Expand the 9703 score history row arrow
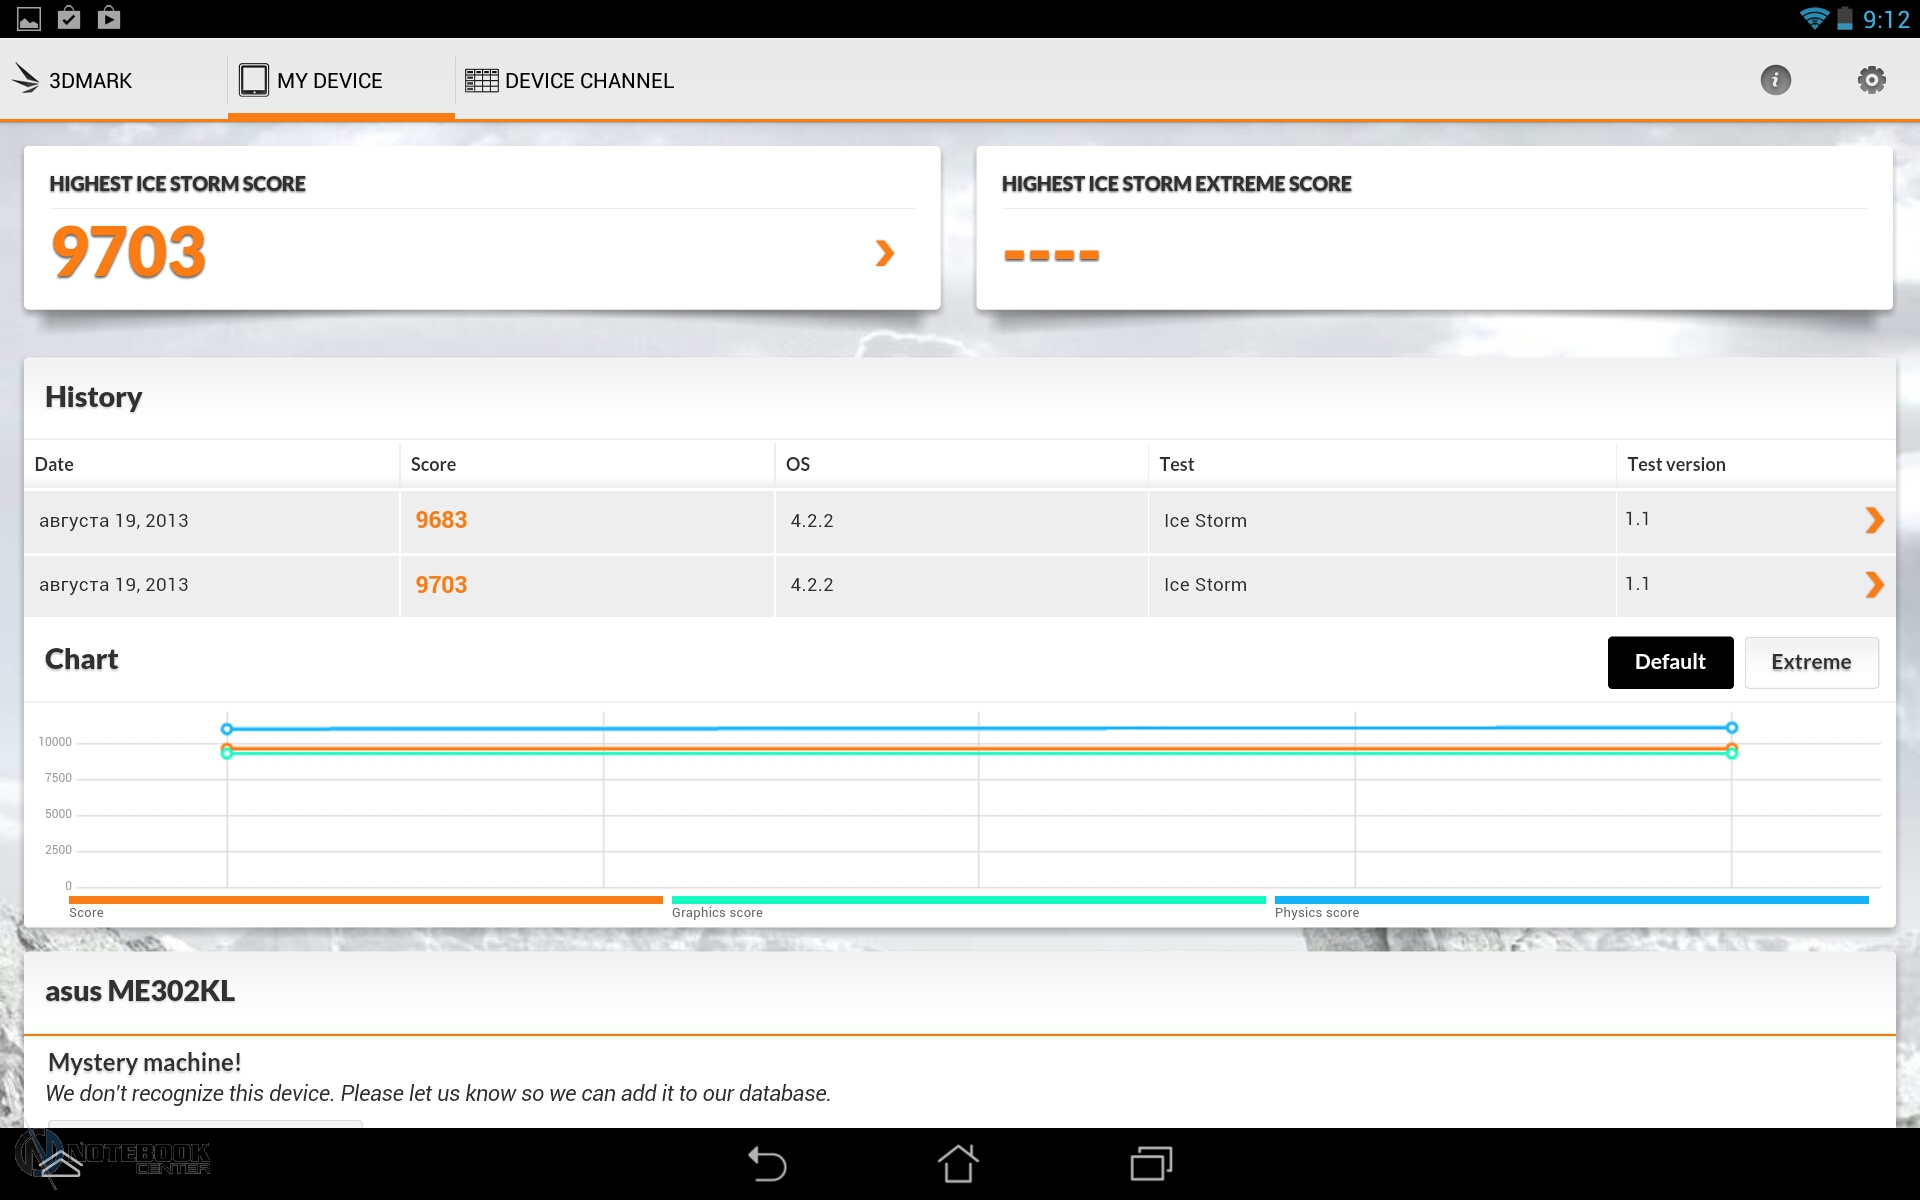Viewport: 1920px width, 1200px height. 1874,585
